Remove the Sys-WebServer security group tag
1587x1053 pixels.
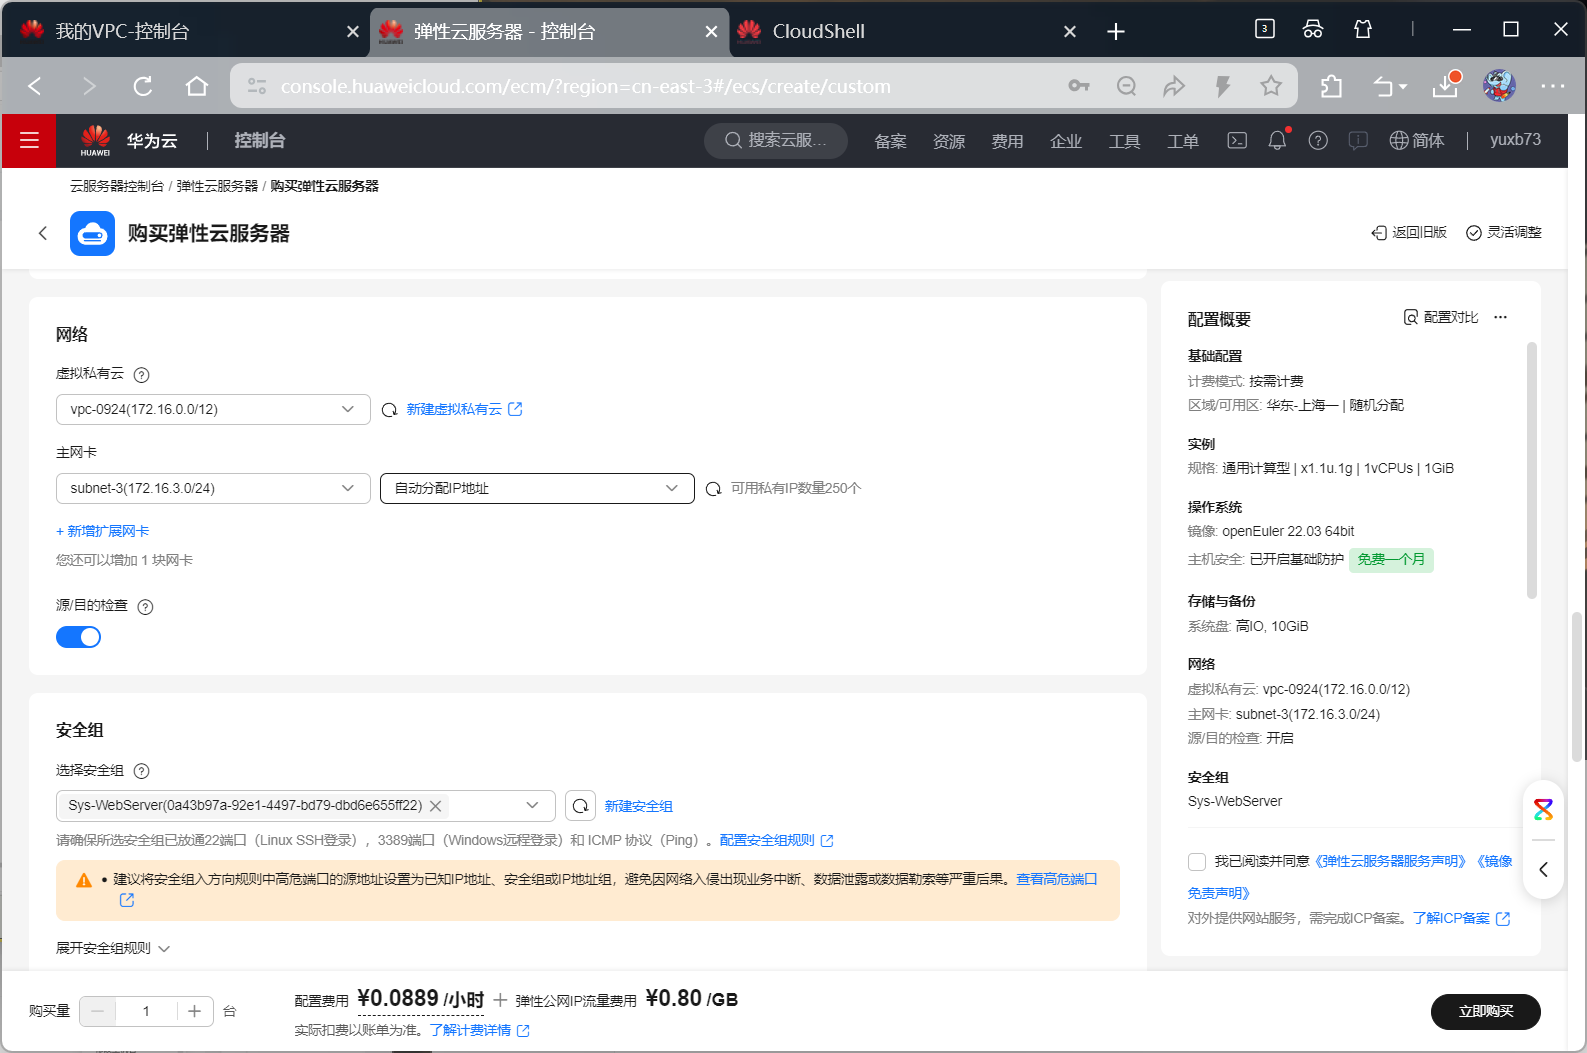click(x=436, y=806)
